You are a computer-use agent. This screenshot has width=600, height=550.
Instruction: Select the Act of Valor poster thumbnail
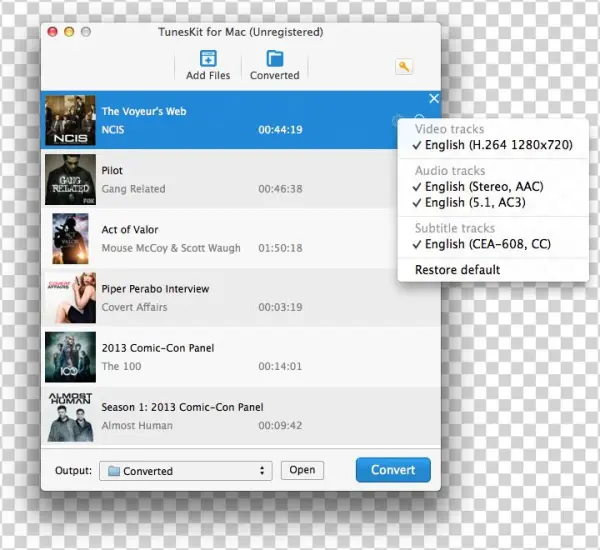tap(70, 238)
